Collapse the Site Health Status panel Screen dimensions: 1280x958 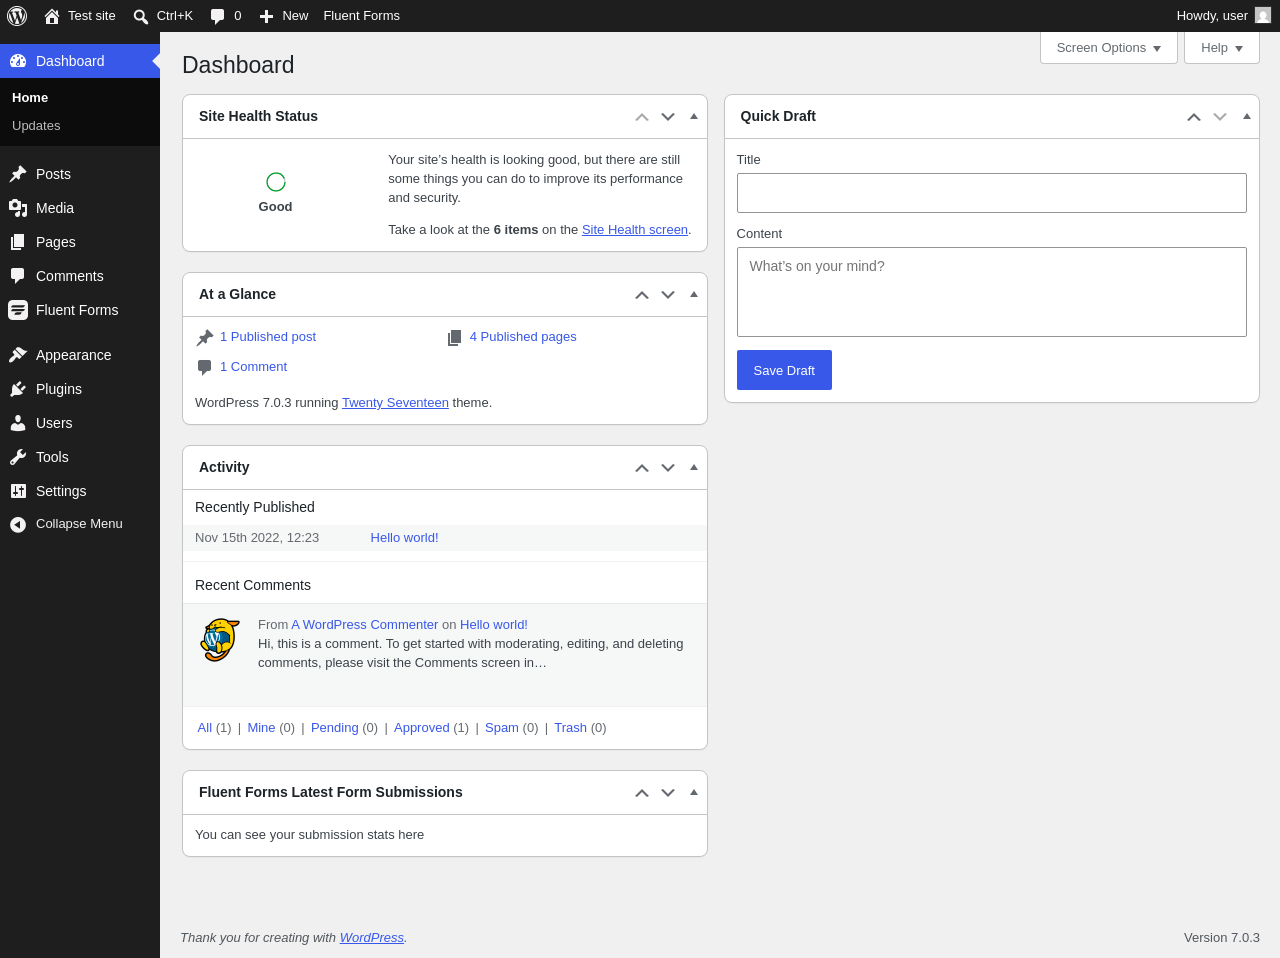pos(694,117)
